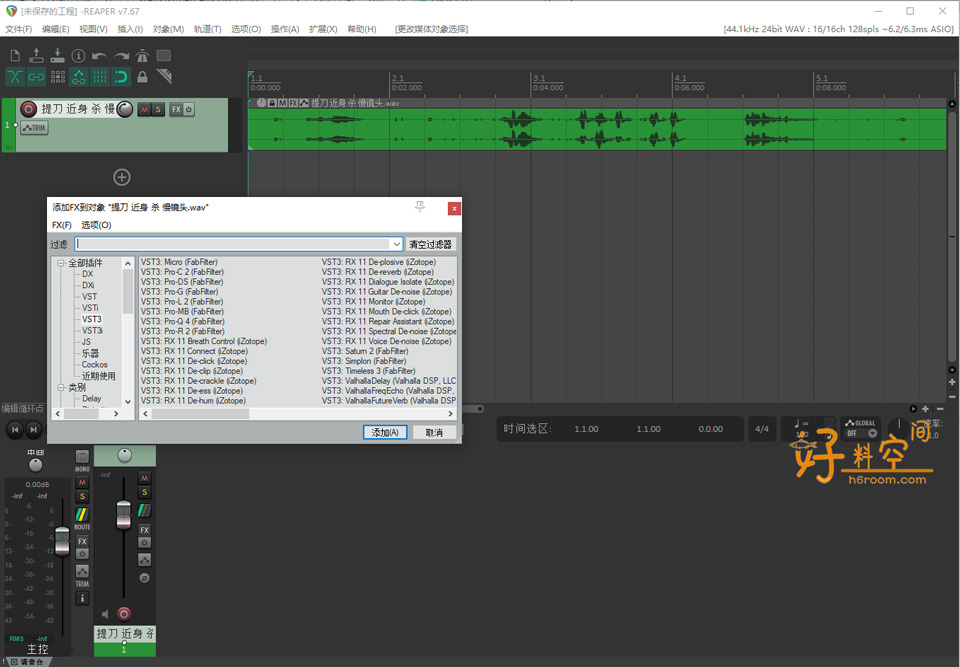
Task: Click the undo arrow in toolbar
Action: click(100, 56)
